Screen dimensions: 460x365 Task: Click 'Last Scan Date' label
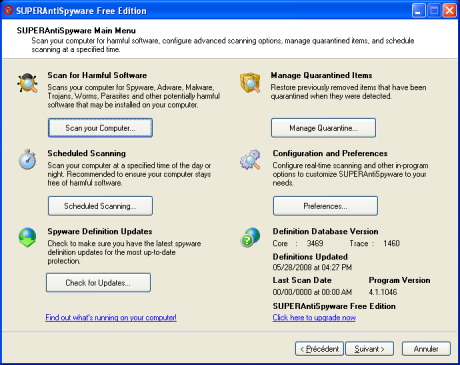(302, 280)
